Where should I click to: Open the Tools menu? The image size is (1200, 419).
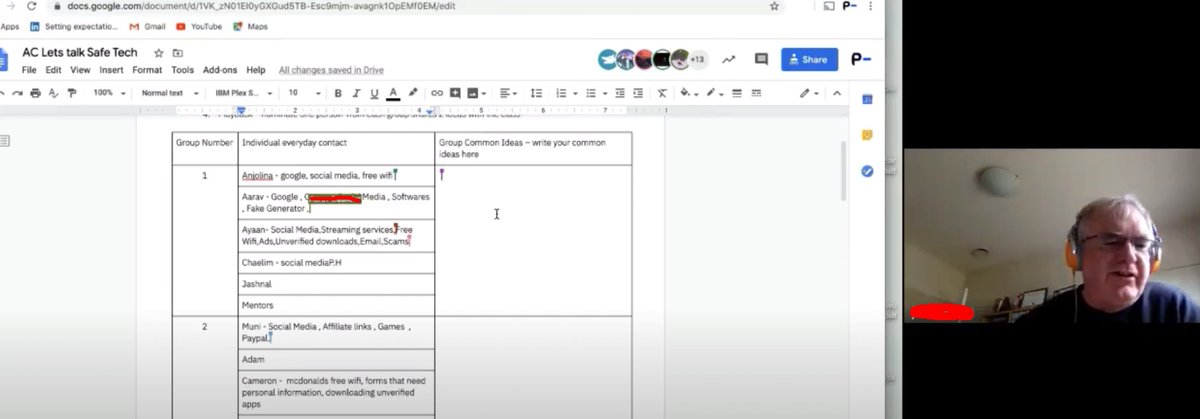[x=182, y=70]
